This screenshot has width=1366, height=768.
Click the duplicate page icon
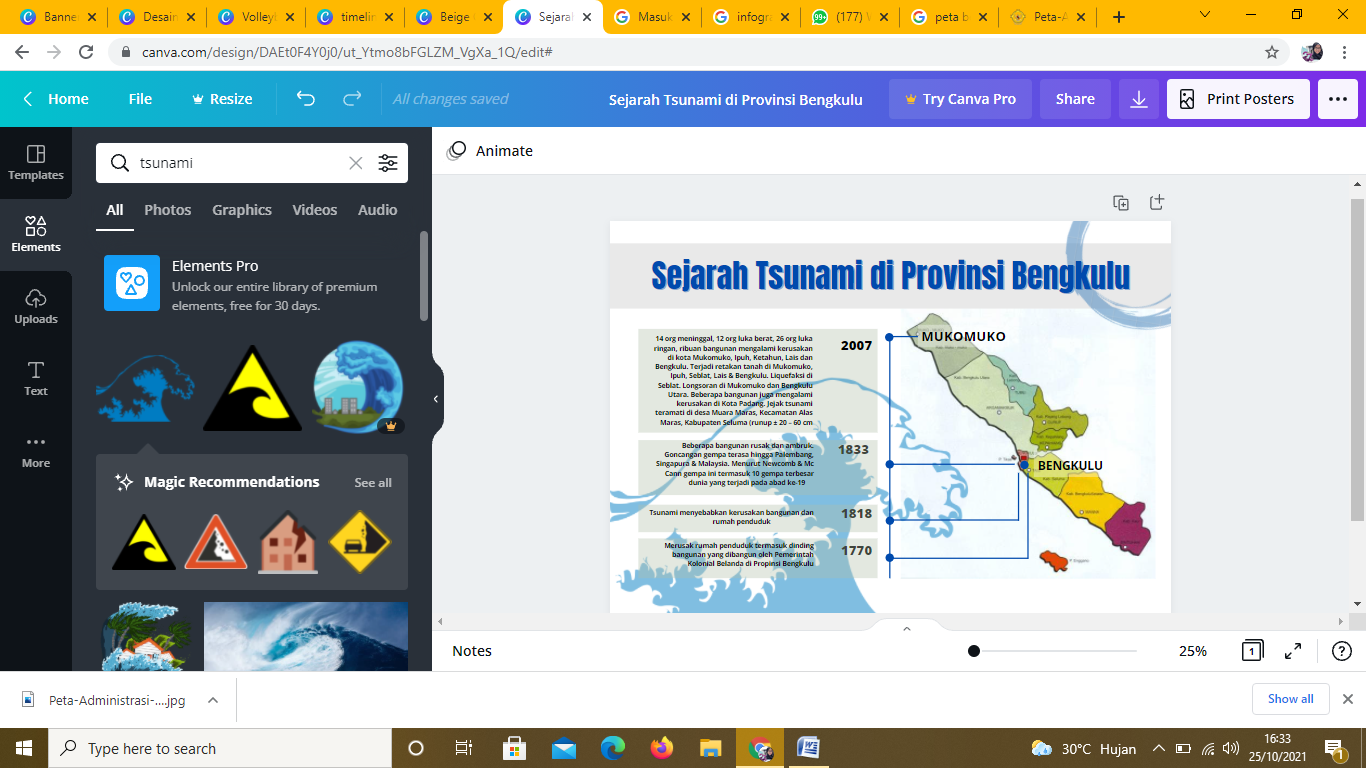(x=1121, y=203)
